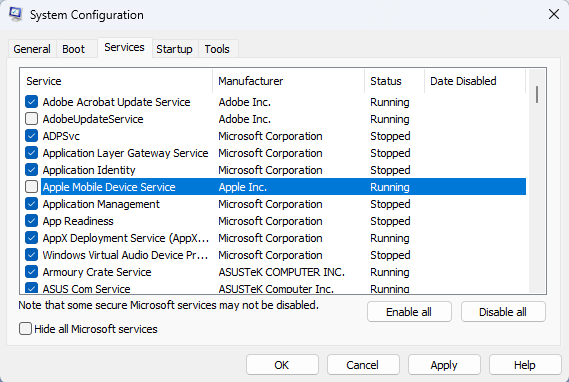Close the System Configuration window

click(x=554, y=15)
